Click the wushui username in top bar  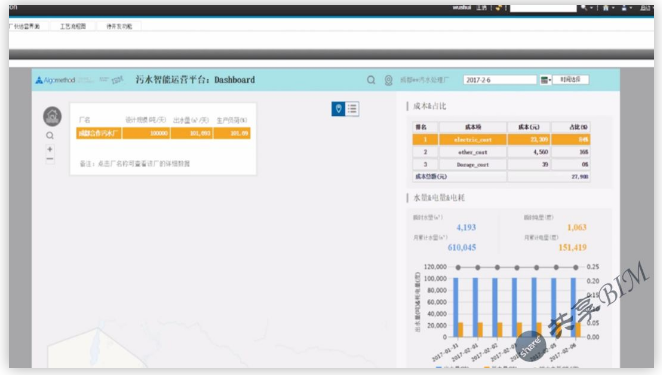pyautogui.click(x=461, y=8)
